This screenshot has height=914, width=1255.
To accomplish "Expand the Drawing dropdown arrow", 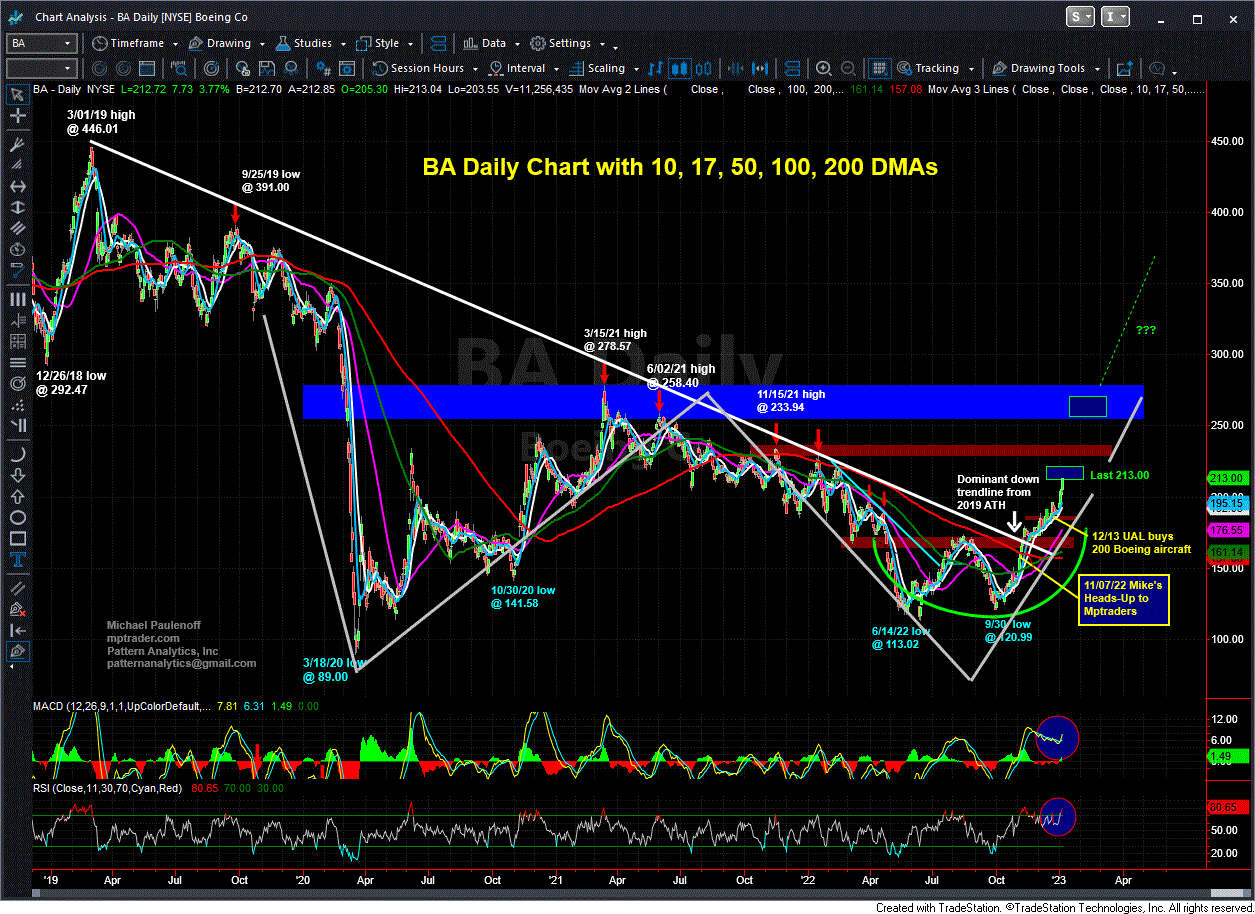I will [262, 44].
